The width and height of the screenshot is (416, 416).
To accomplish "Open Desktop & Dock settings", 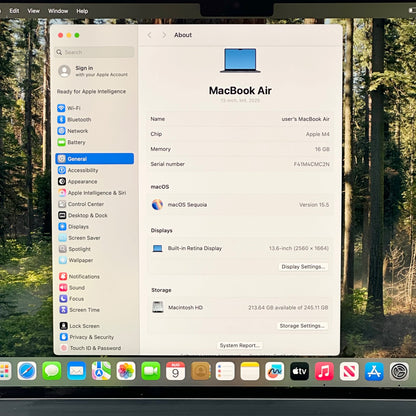I will (x=83, y=215).
